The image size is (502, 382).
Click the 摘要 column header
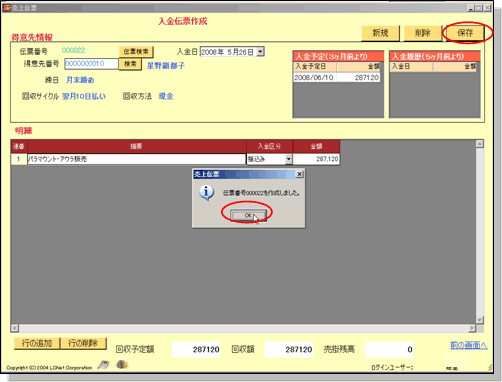click(x=137, y=146)
